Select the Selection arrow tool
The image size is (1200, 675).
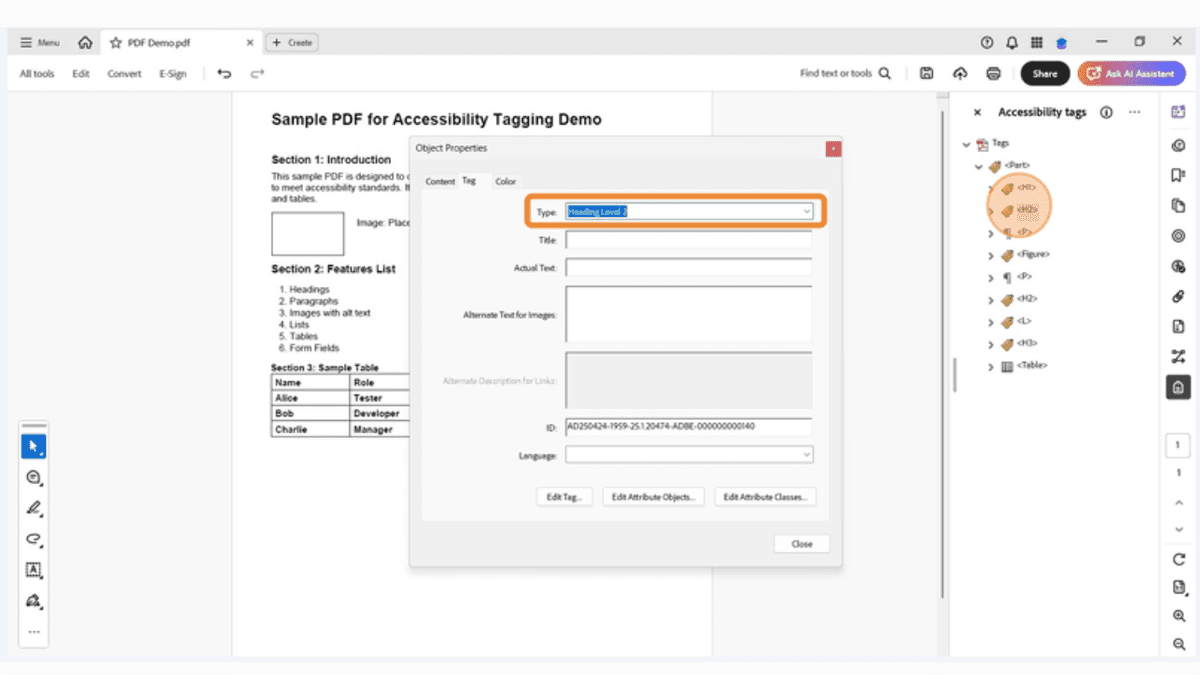click(x=33, y=446)
